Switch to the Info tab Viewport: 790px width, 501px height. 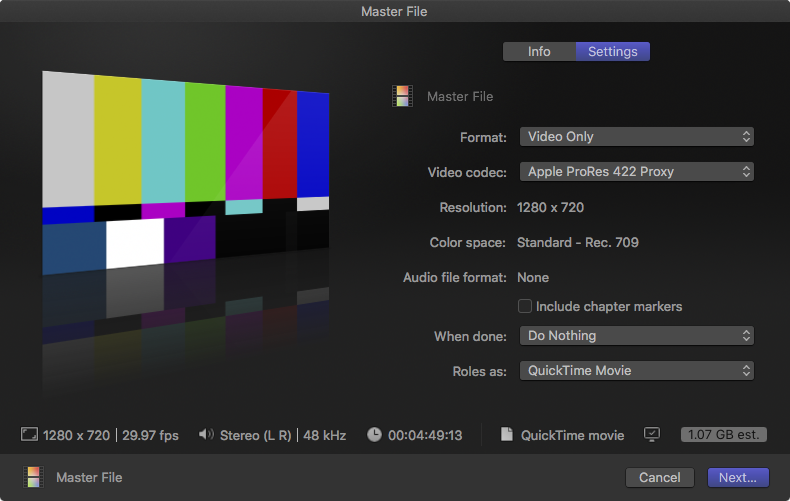(x=539, y=51)
